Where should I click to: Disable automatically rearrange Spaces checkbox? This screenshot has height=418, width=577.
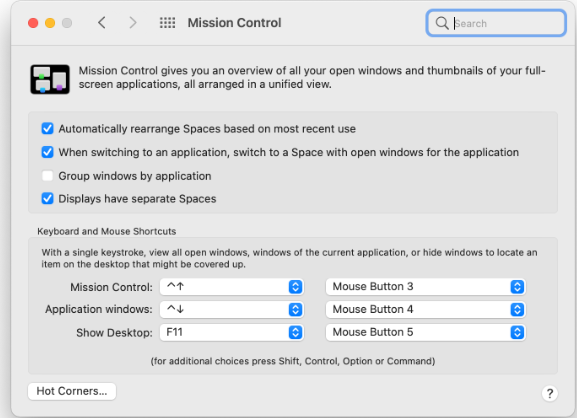click(47, 129)
